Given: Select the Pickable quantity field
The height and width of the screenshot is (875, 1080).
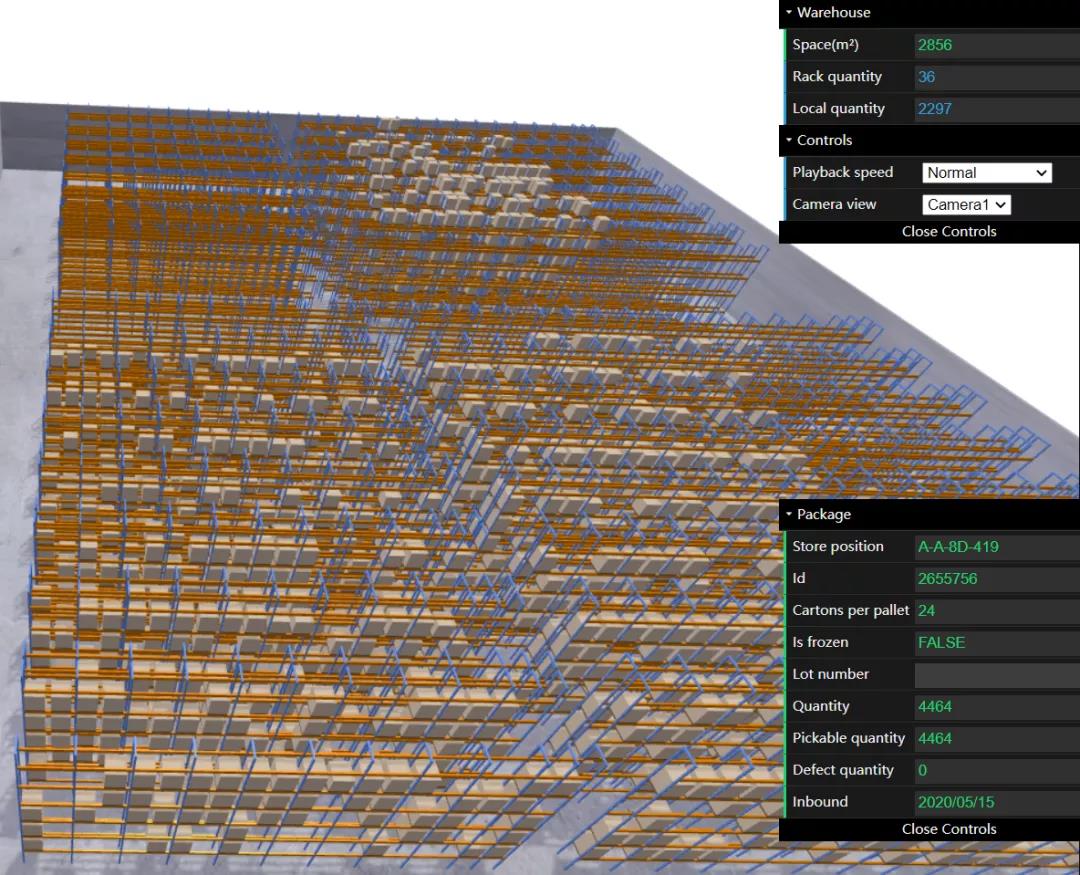Looking at the screenshot, I should [997, 738].
